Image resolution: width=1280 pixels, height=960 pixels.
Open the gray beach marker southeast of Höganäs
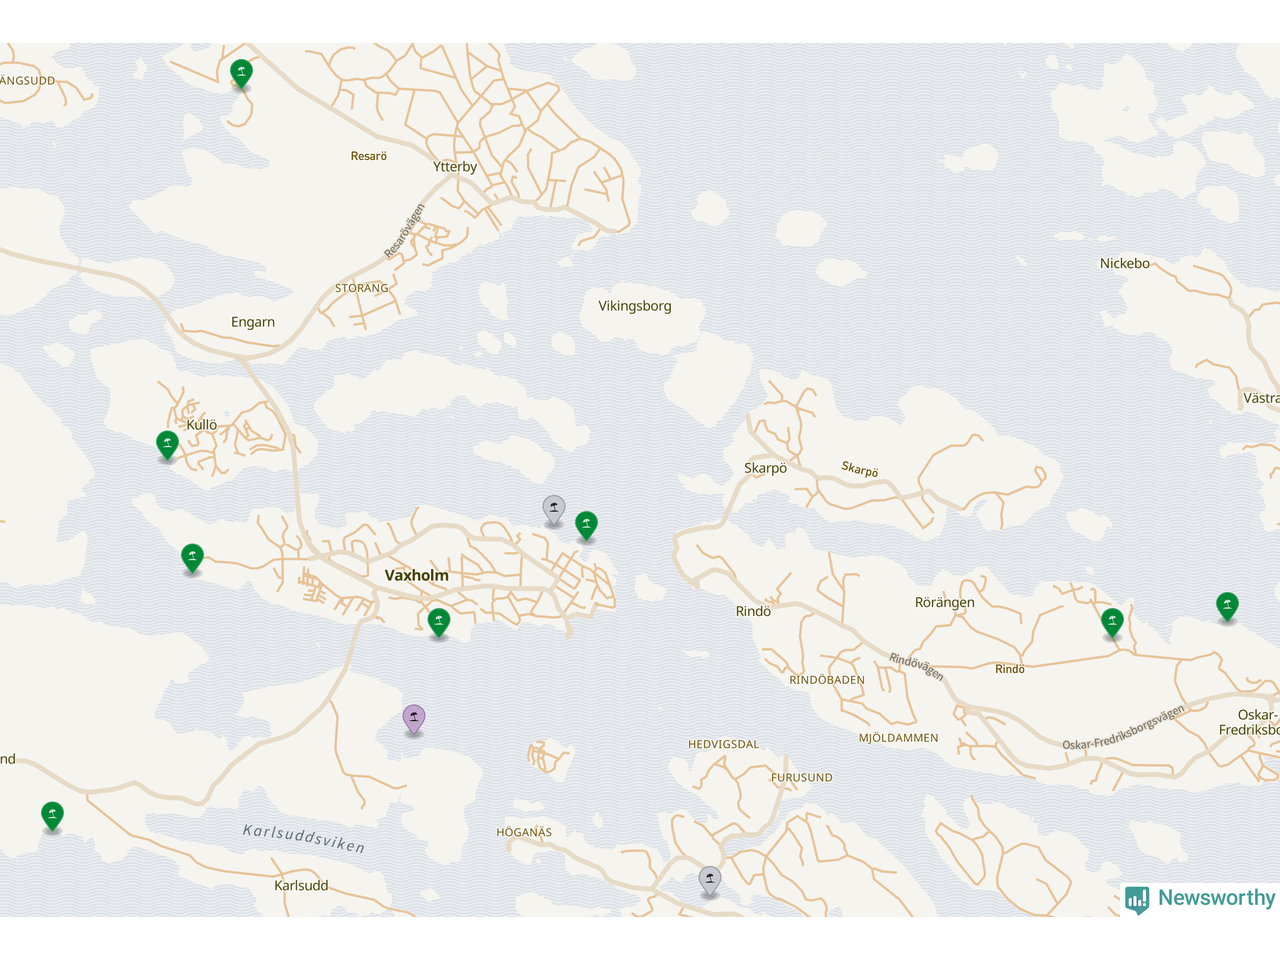710,880
